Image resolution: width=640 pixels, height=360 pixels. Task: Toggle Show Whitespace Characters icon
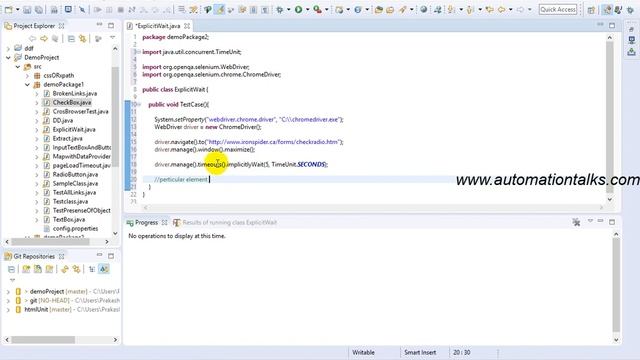pyautogui.click(x=265, y=9)
